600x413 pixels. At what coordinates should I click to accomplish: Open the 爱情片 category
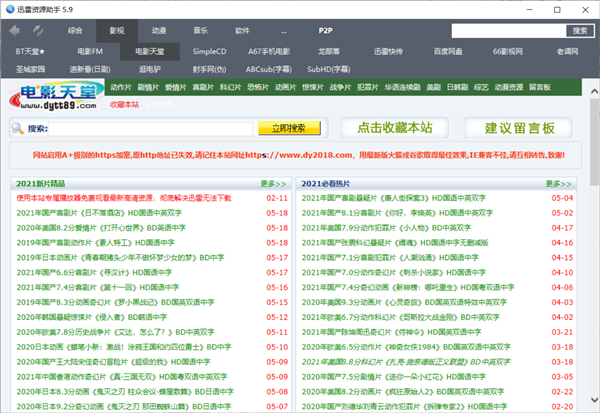coord(175,87)
